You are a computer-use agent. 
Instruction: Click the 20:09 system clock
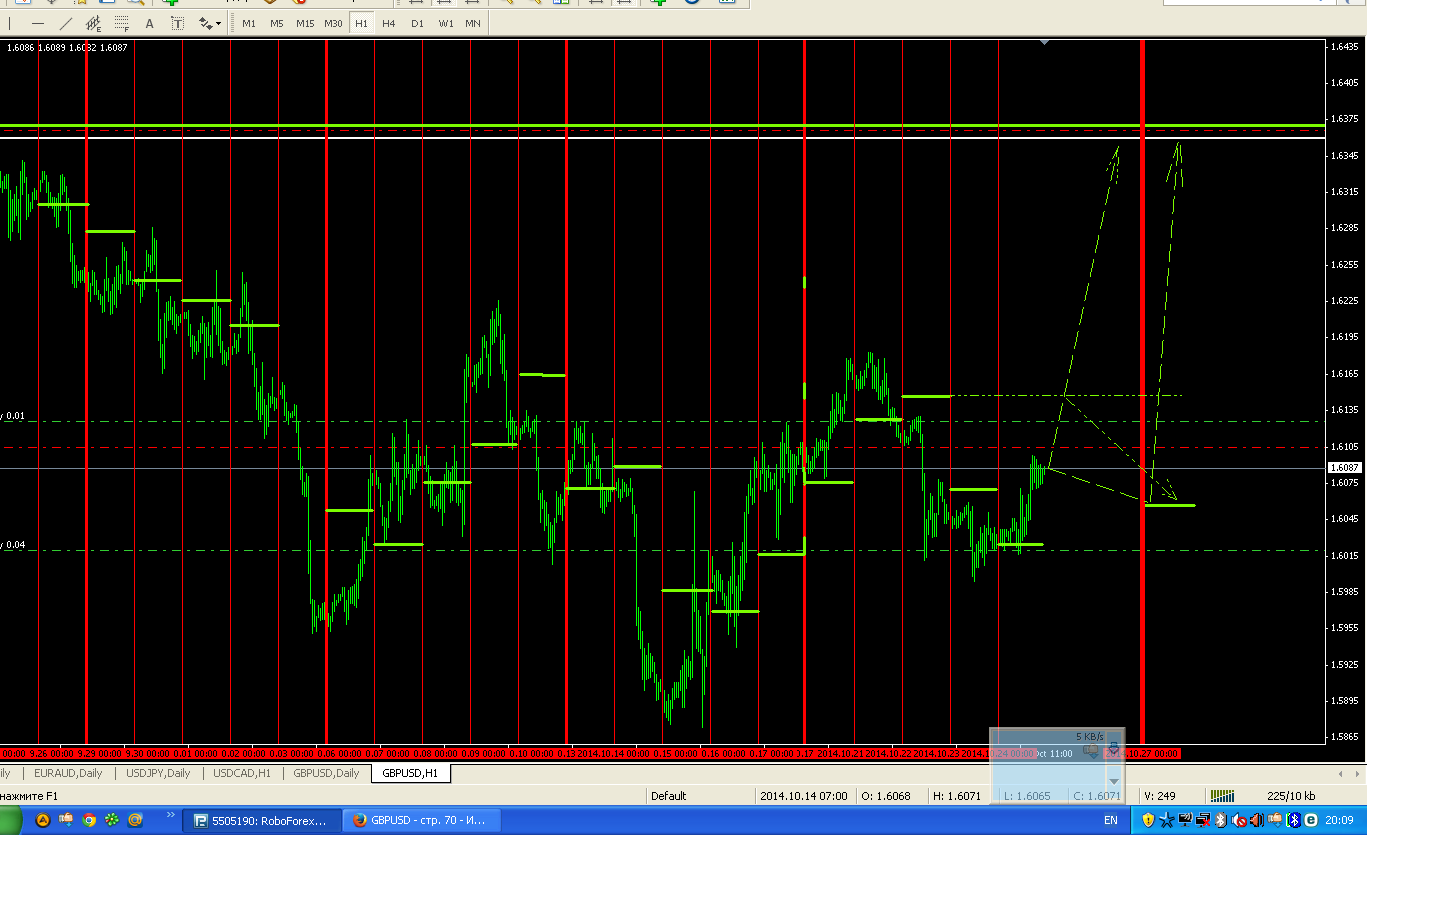pyautogui.click(x=1339, y=820)
